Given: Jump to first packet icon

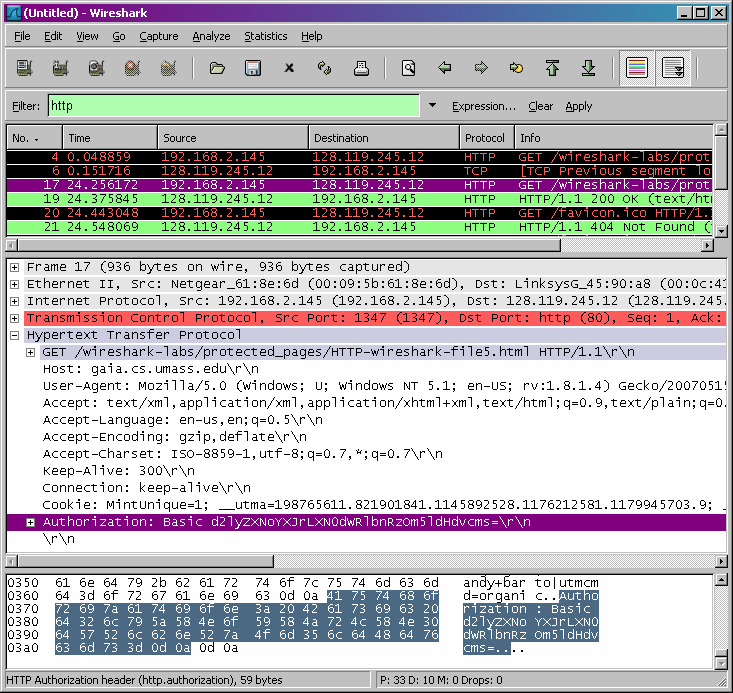Looking at the screenshot, I should point(553,68).
